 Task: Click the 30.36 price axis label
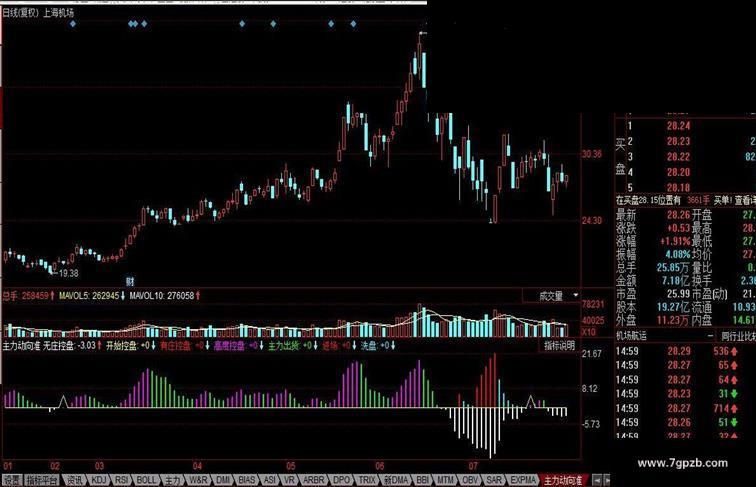592,154
